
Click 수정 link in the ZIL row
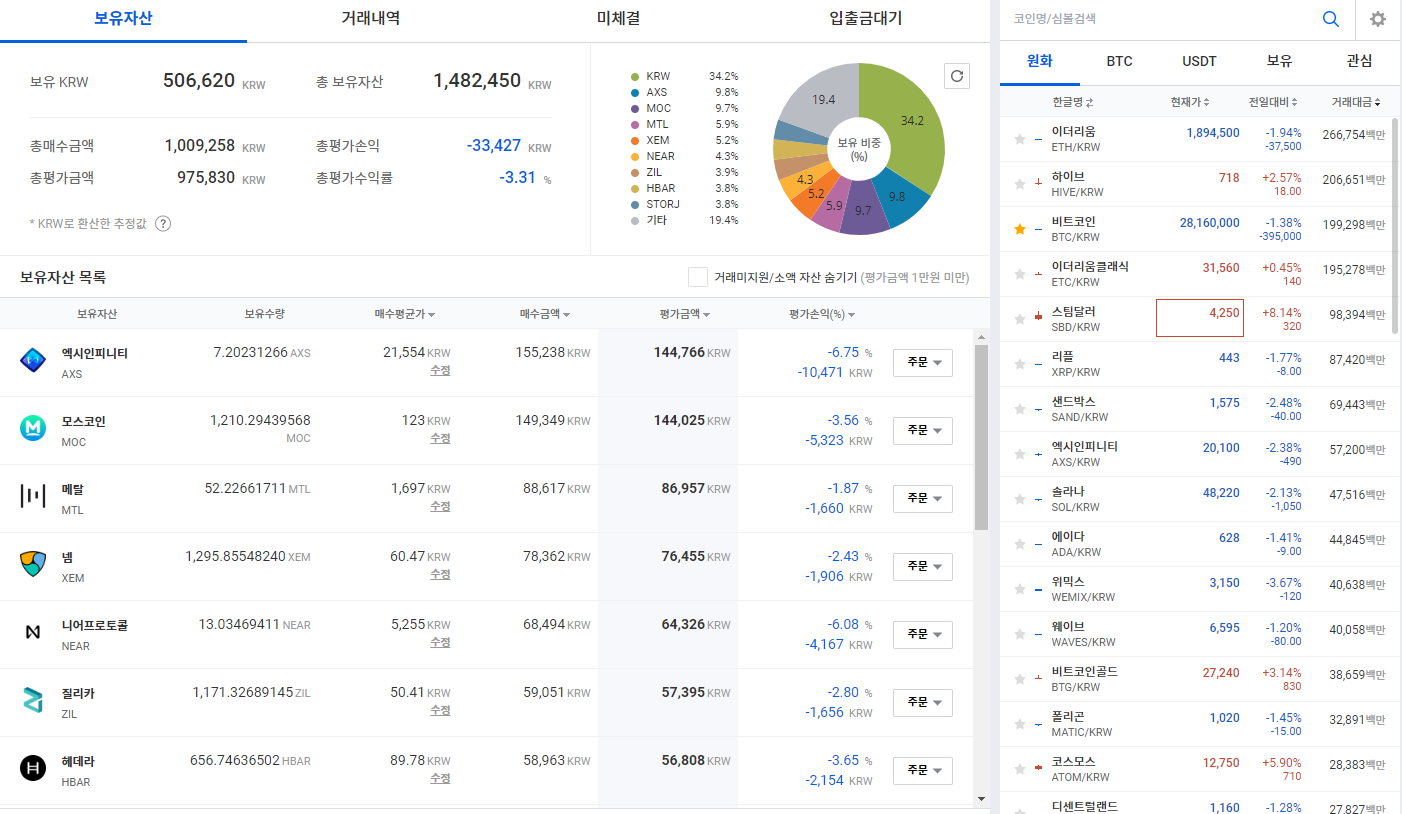(x=440, y=710)
